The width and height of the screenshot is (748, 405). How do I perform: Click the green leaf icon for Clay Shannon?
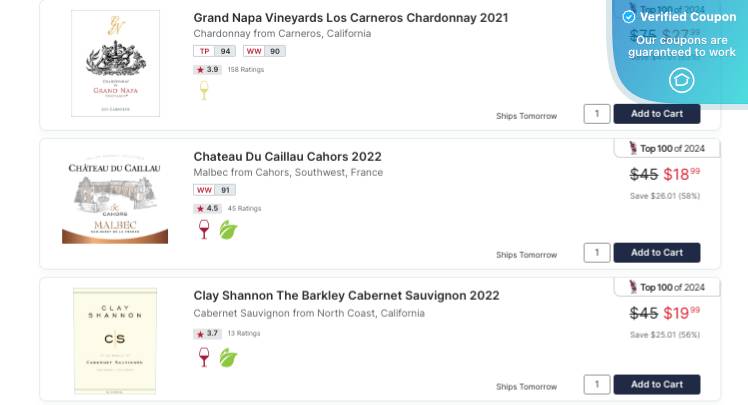pyautogui.click(x=228, y=357)
